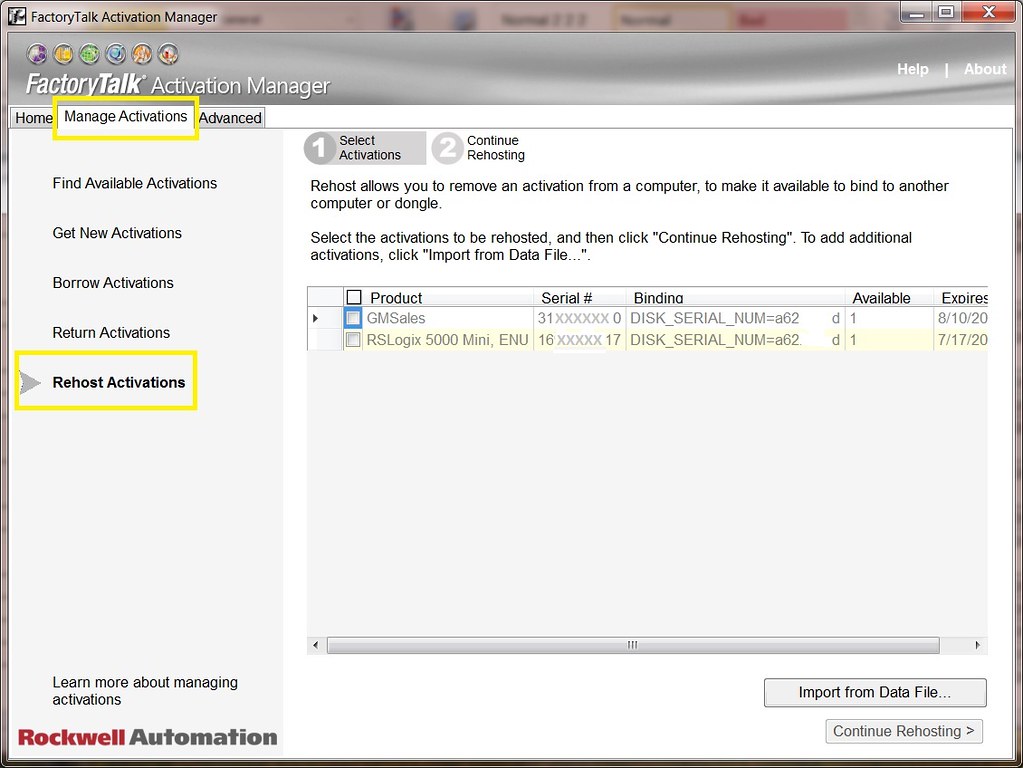Switch to the Home tab
Viewport: 1023px width, 768px height.
[x=33, y=117]
